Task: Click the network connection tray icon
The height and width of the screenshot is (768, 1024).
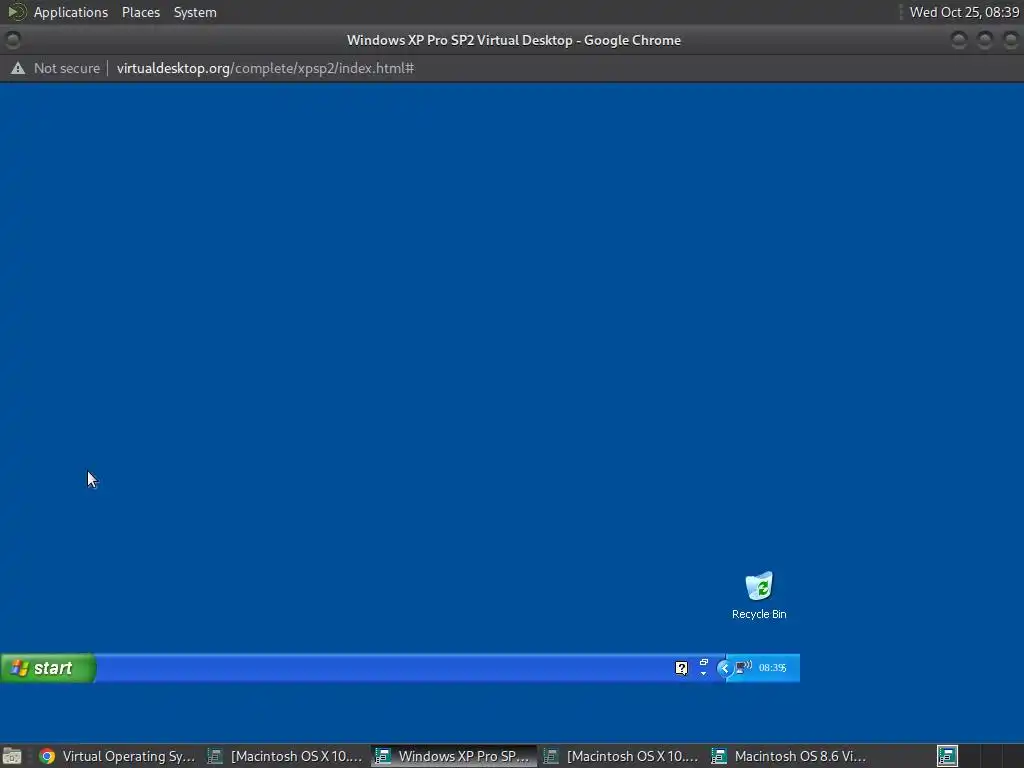Action: (743, 667)
